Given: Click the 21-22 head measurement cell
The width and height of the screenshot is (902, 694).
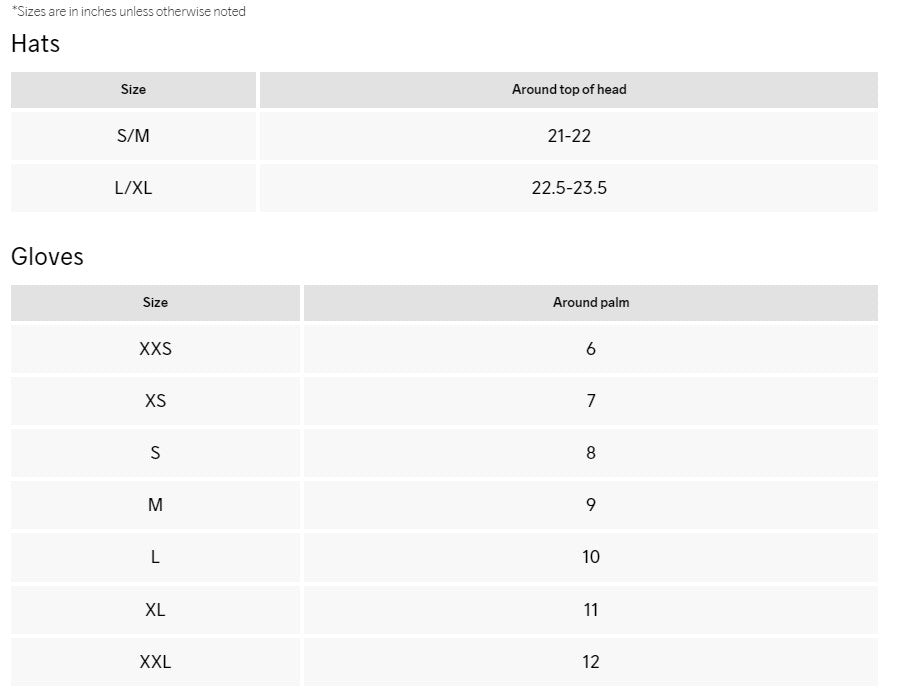Looking at the screenshot, I should [569, 136].
